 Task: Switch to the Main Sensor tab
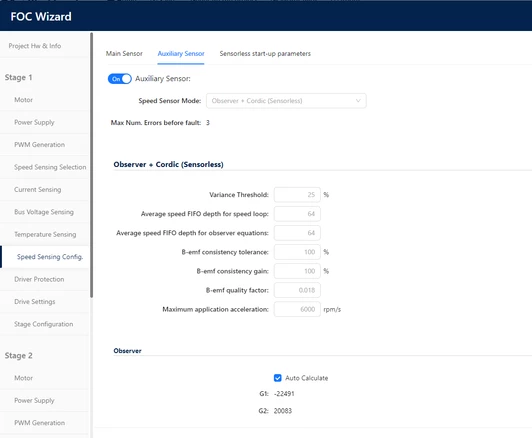124,54
